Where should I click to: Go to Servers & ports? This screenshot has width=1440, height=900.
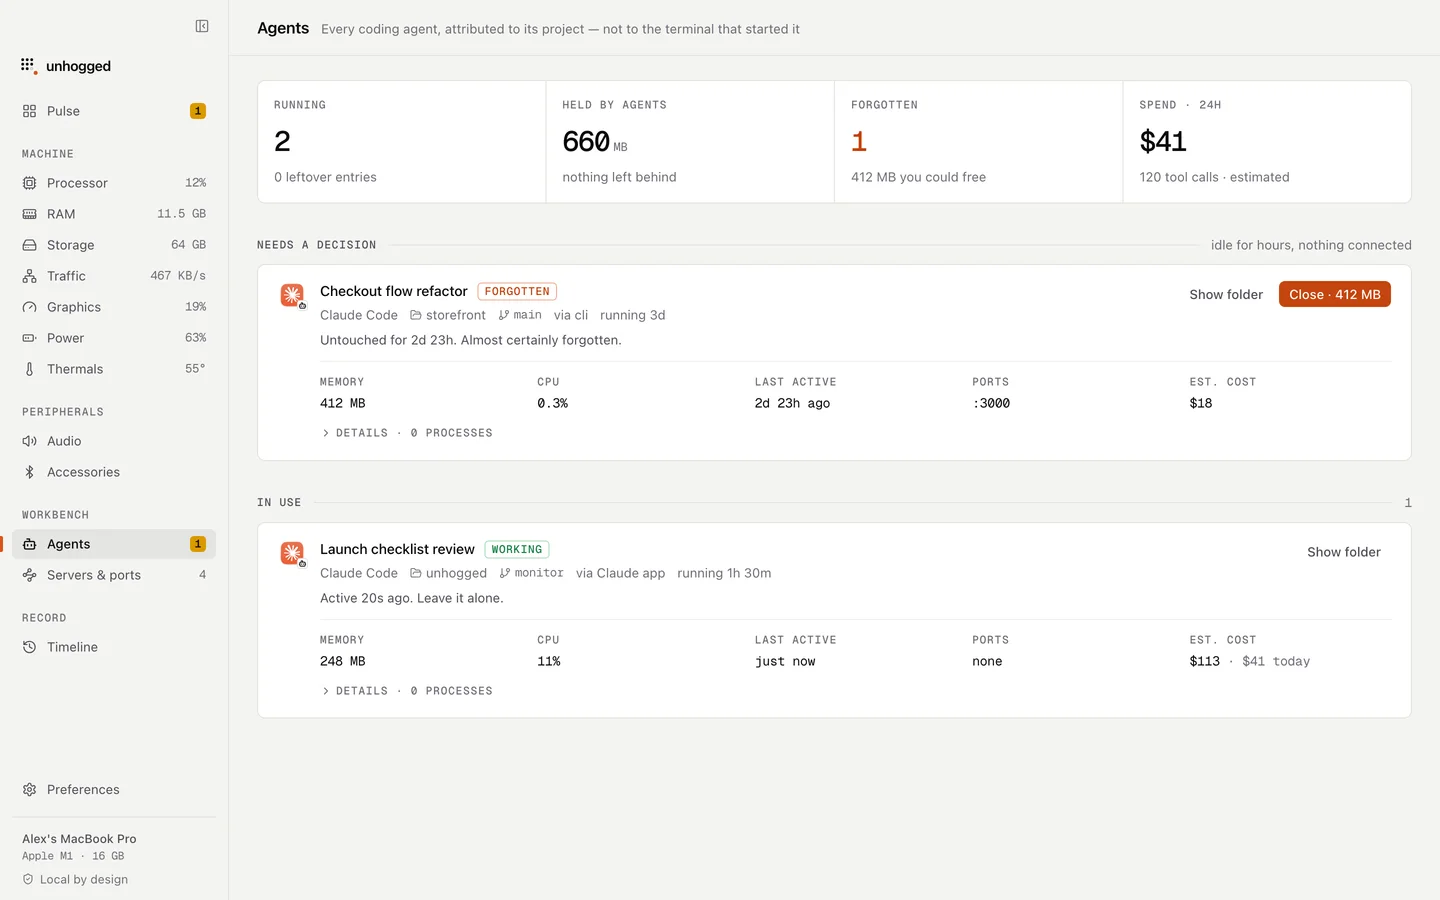click(x=114, y=575)
